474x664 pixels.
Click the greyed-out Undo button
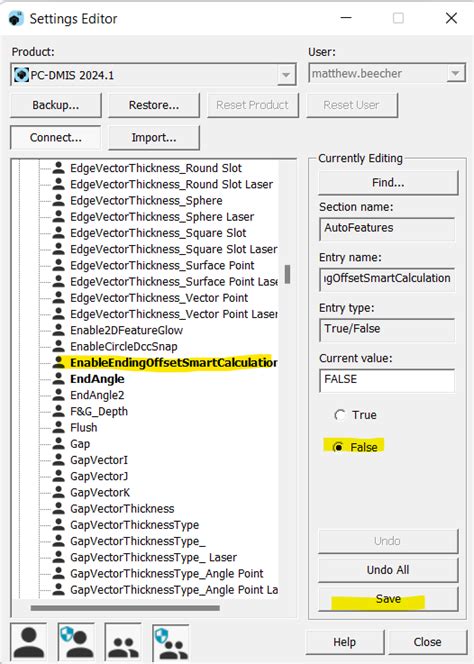point(388,541)
